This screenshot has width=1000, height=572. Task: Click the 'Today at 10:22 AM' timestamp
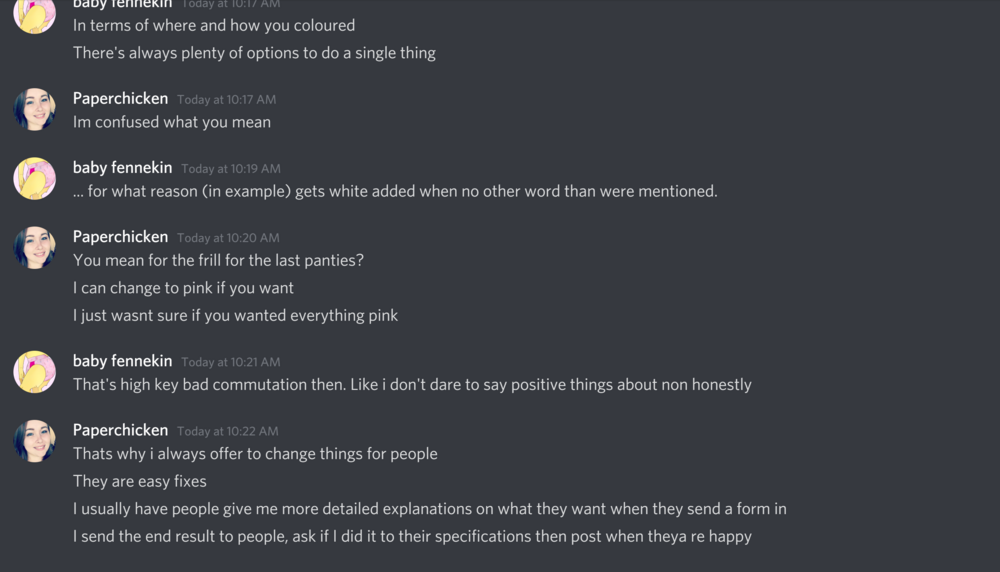[x=228, y=431]
